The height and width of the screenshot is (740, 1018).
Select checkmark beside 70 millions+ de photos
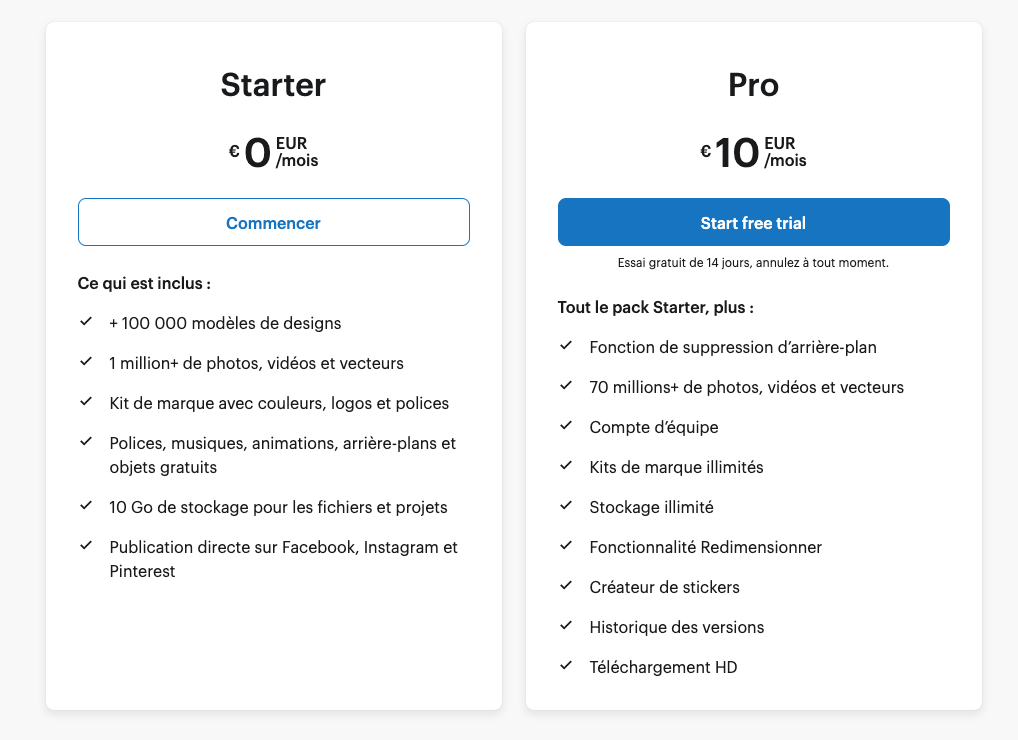pyautogui.click(x=566, y=386)
